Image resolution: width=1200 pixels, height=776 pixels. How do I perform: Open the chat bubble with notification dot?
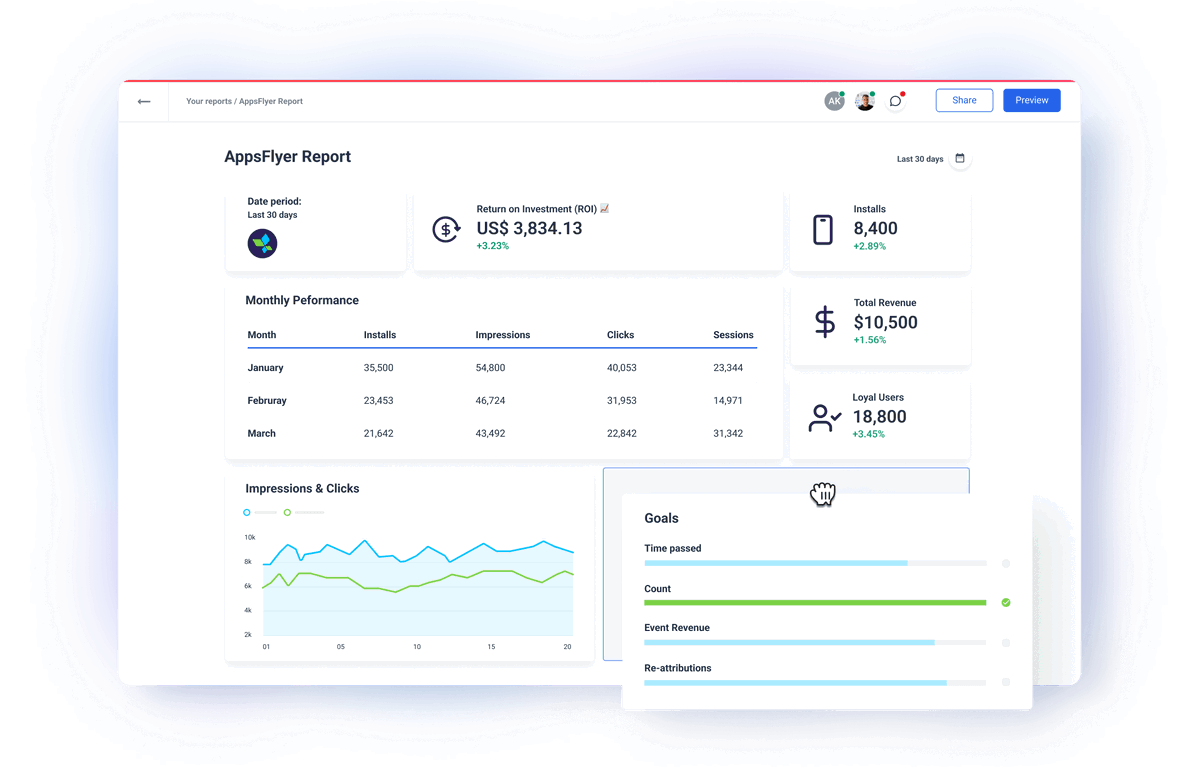point(895,101)
